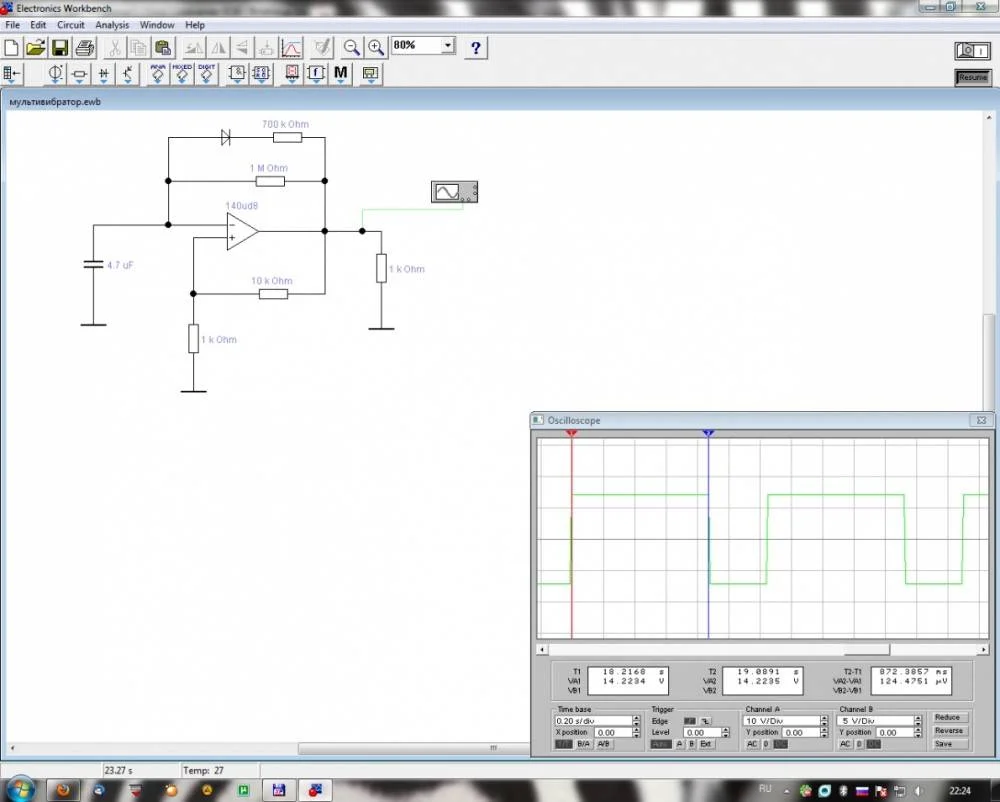Click the Help question mark icon
Viewport: 1000px width, 802px height.
coord(476,47)
